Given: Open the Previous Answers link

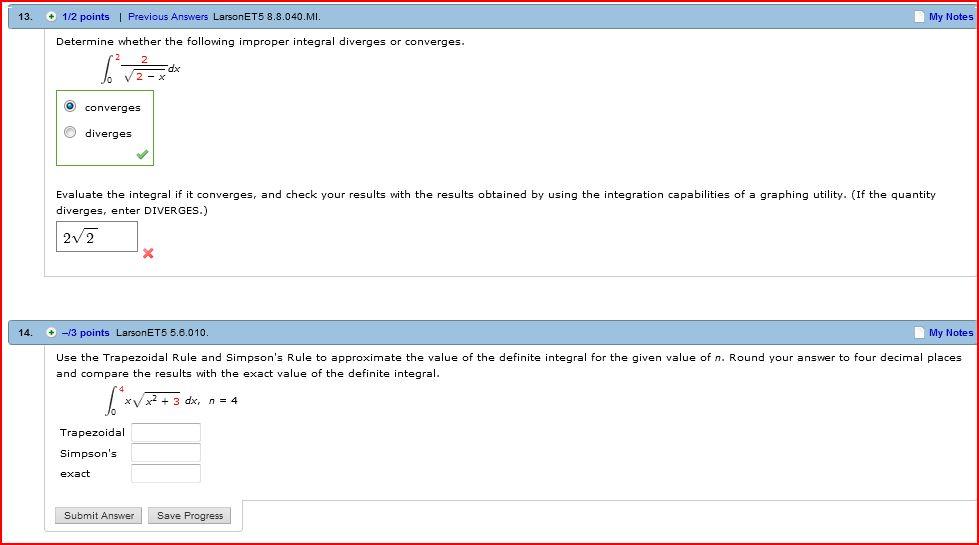Looking at the screenshot, I should coord(168,17).
